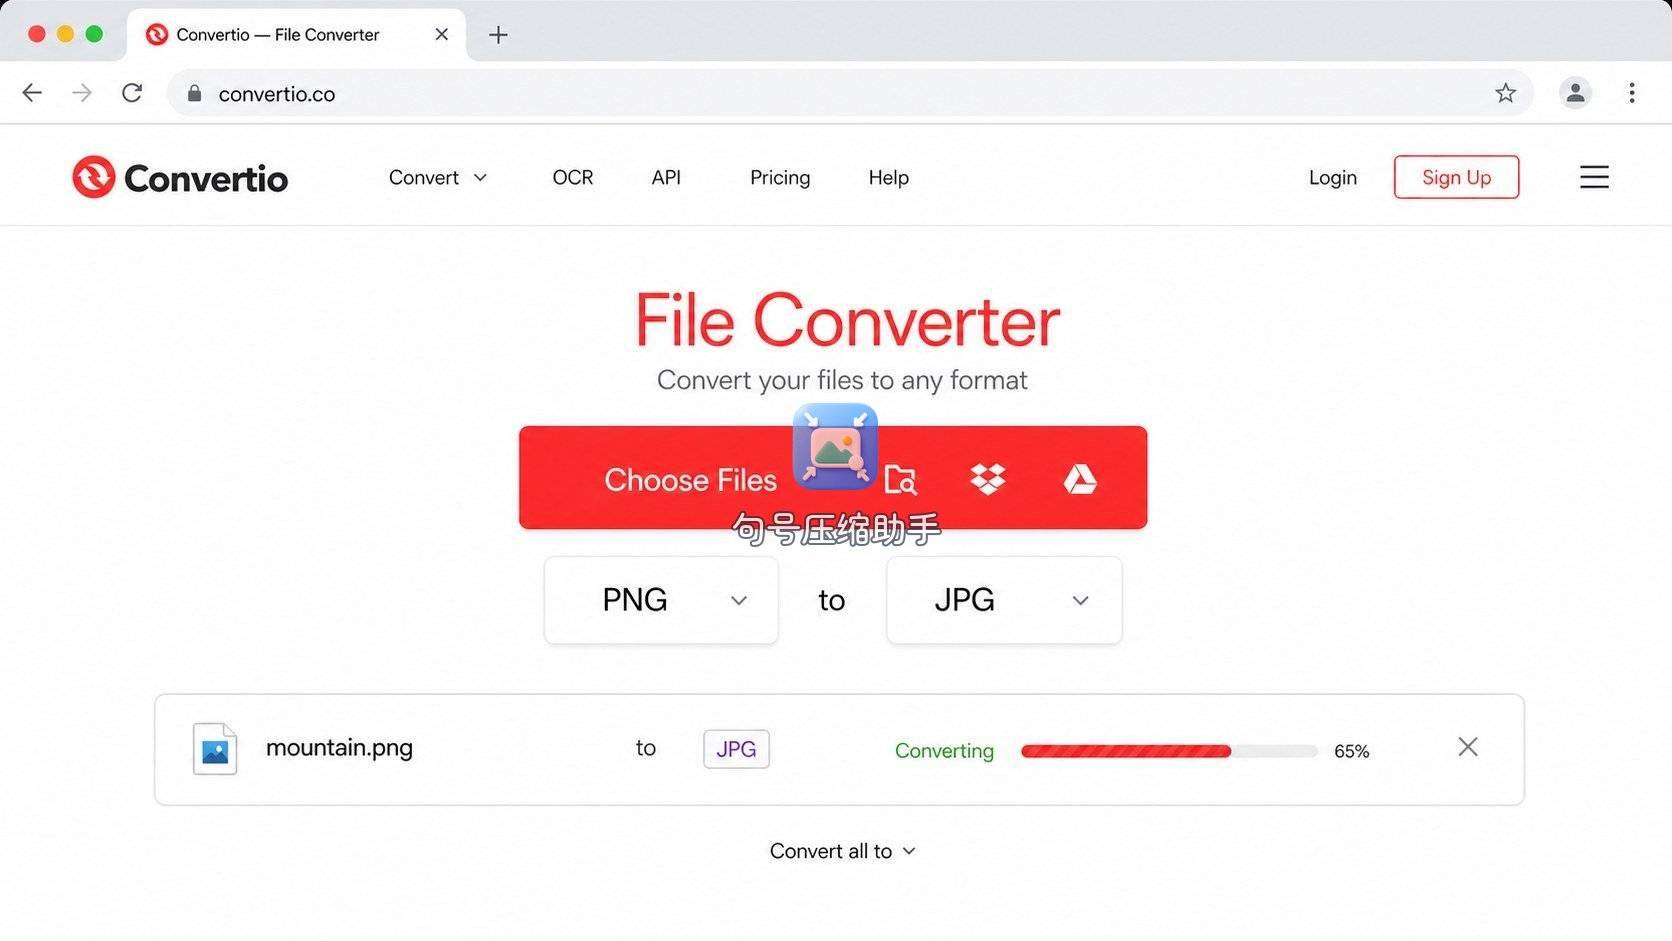Open the JPG target format dropdown
This screenshot has height=941, width=1672.
coord(1004,600)
